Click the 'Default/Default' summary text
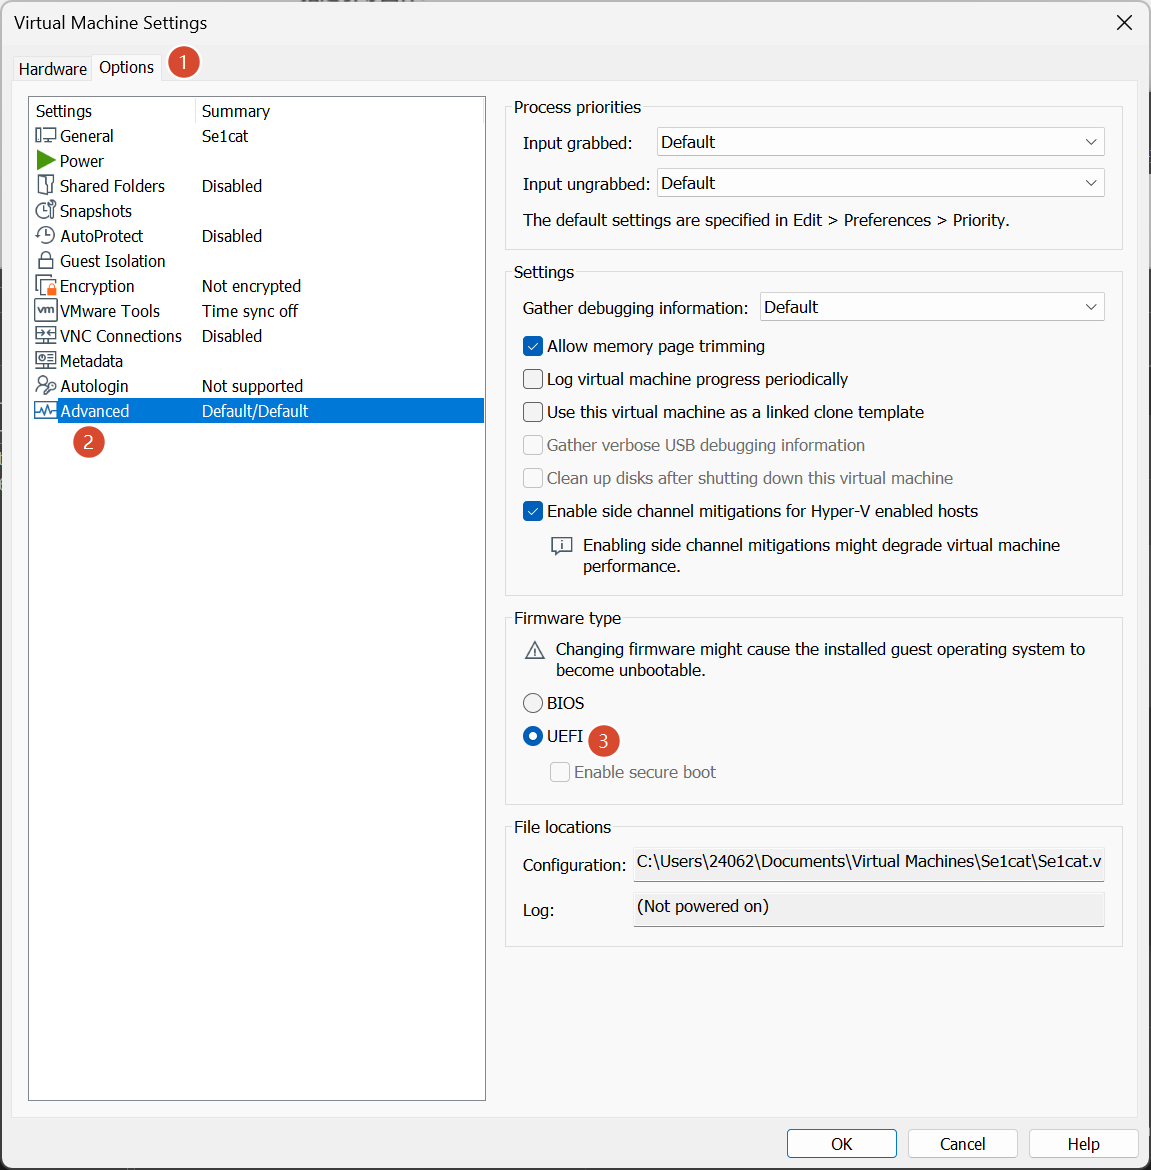The image size is (1151, 1170). click(255, 411)
